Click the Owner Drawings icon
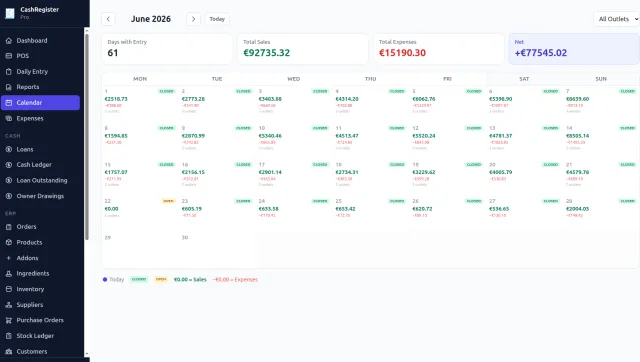Image resolution: width=640 pixels, height=362 pixels. click(9, 196)
